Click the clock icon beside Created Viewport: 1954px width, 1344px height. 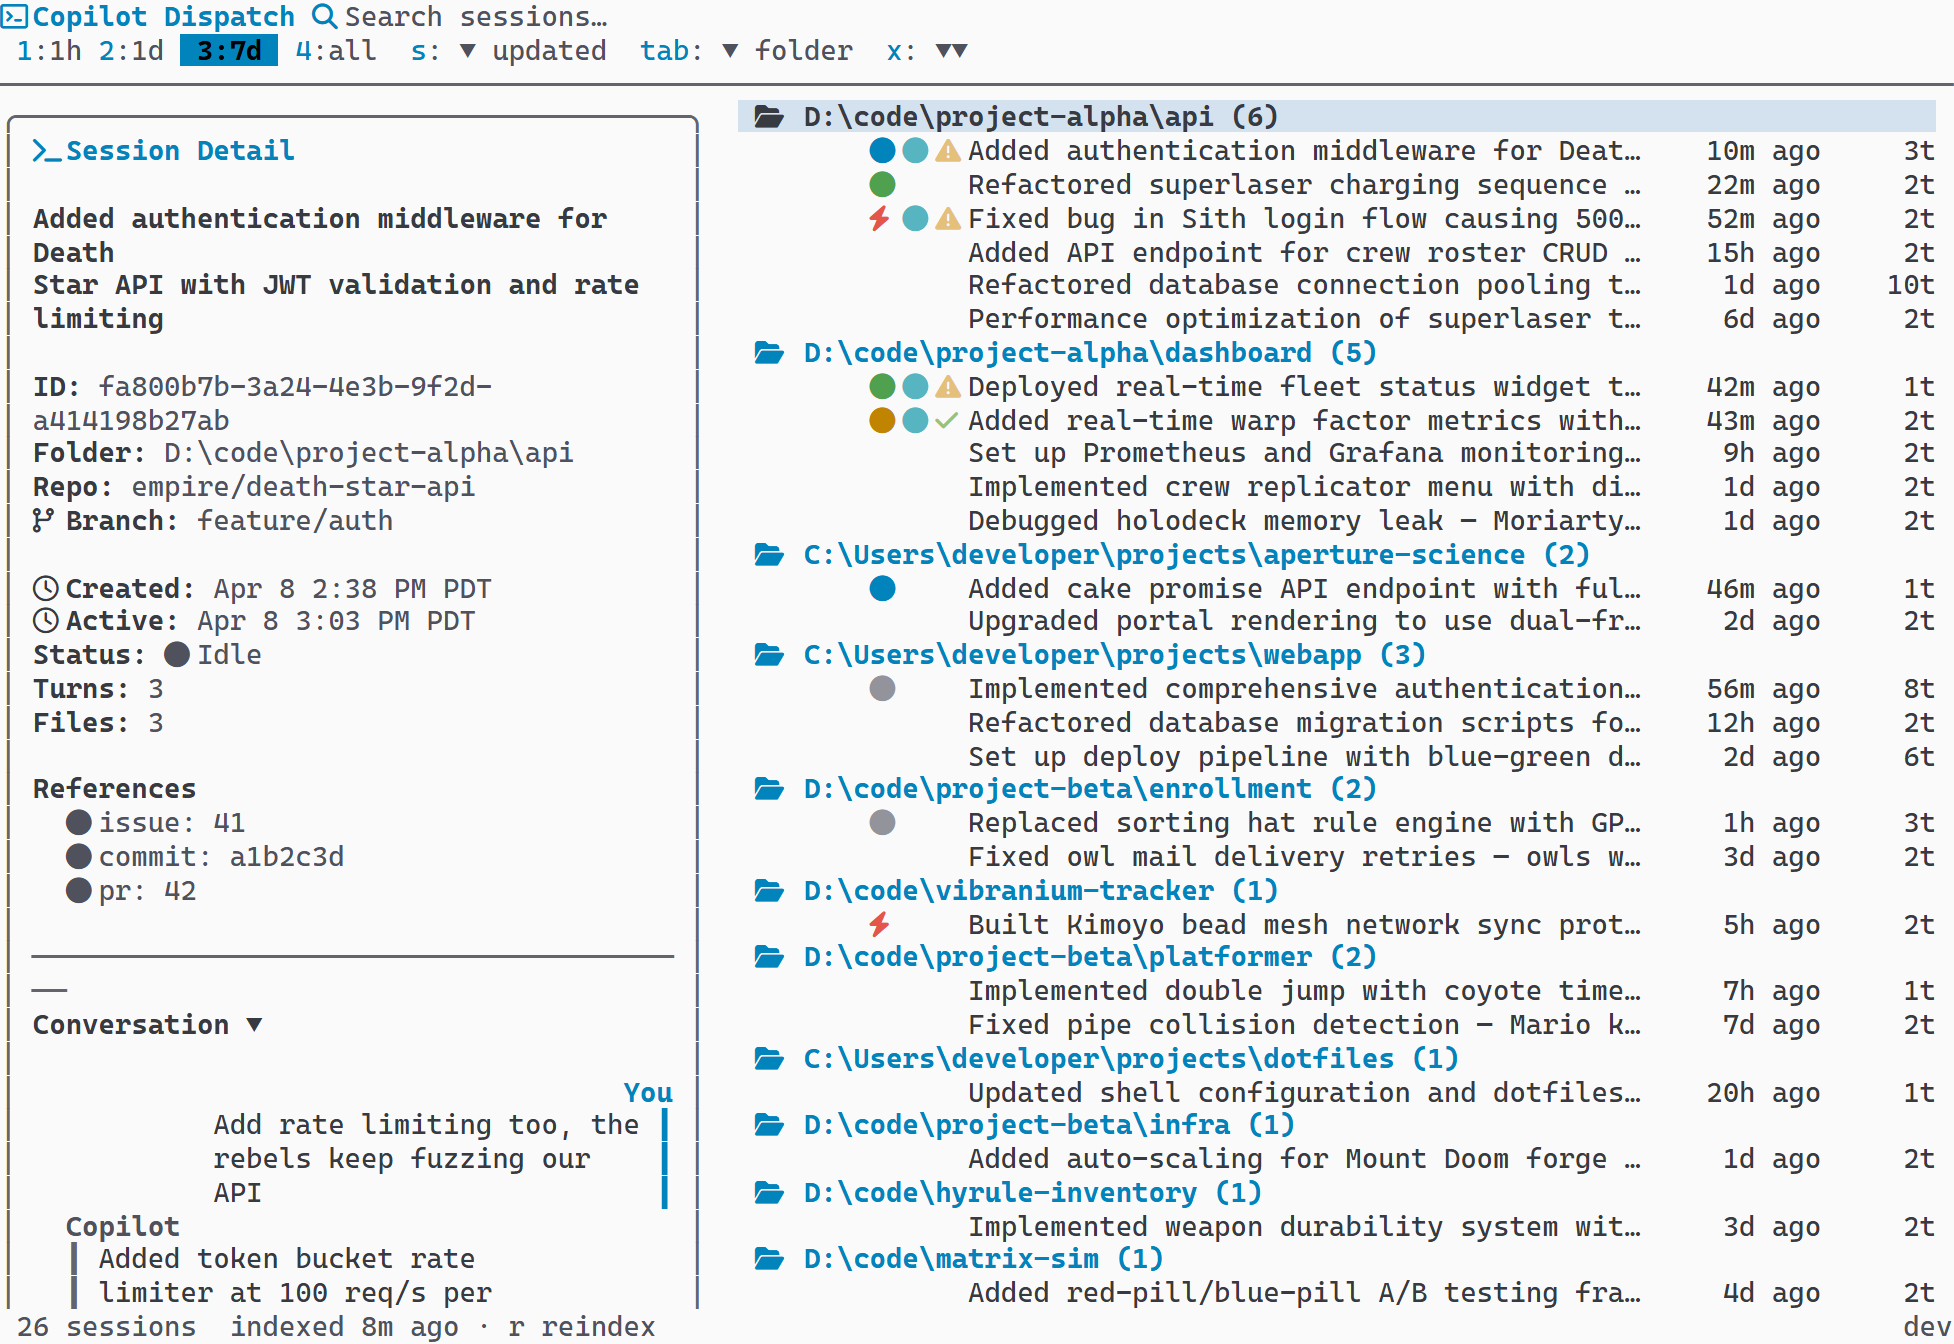coord(46,588)
